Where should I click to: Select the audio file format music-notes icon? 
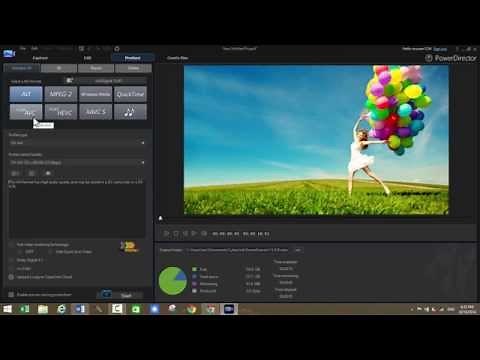coord(130,112)
